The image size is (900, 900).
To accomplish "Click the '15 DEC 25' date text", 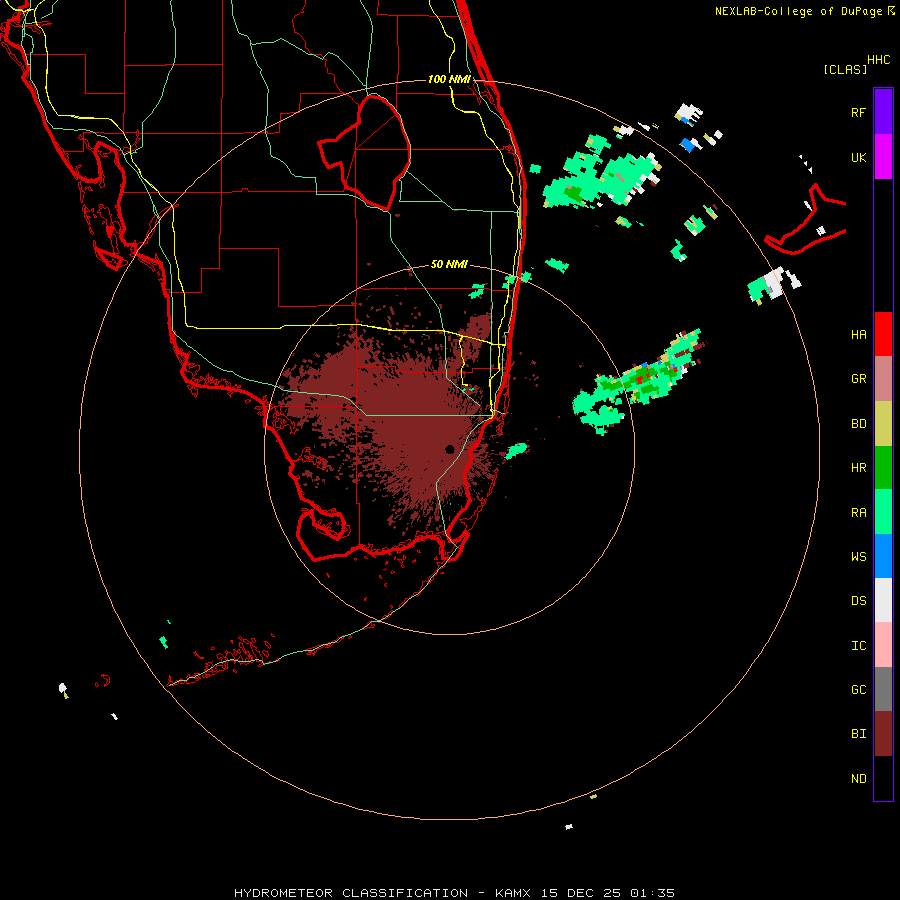I will [x=581, y=893].
